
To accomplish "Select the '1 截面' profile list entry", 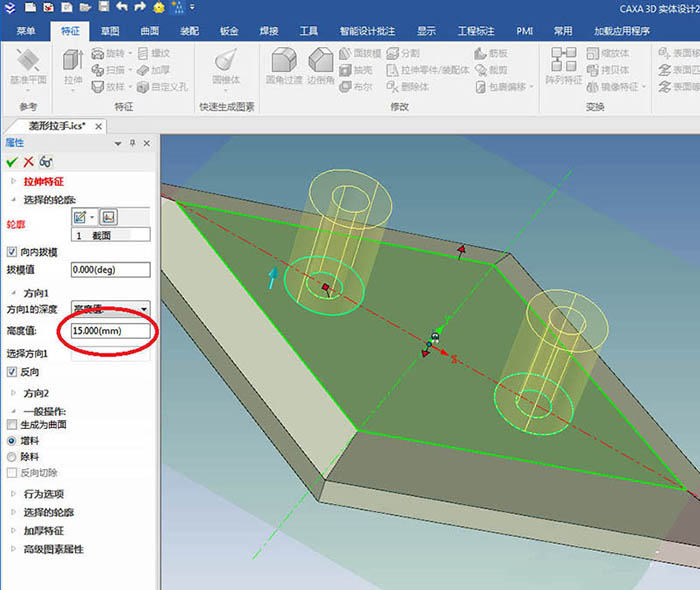I will pos(111,235).
